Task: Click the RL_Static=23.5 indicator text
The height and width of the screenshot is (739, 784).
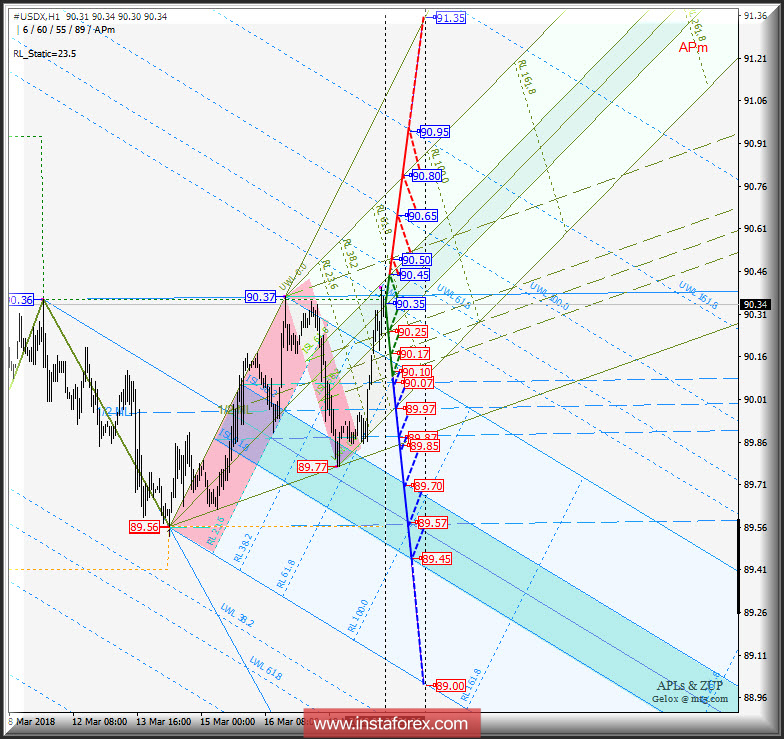Action: [x=44, y=54]
